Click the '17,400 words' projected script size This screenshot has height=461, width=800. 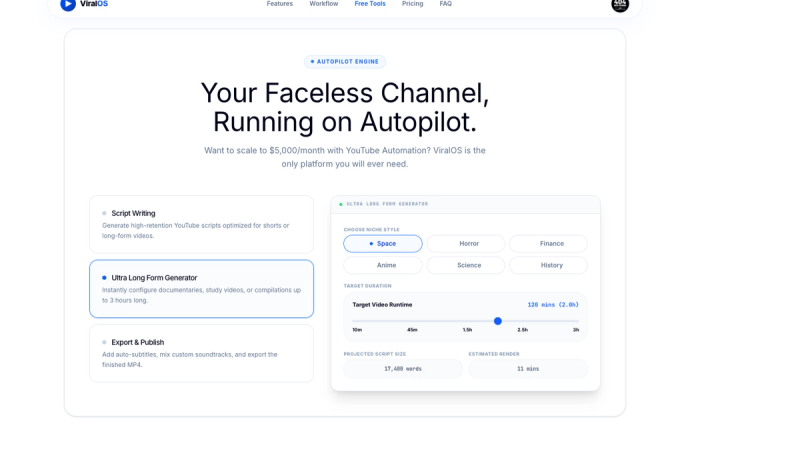[403, 369]
